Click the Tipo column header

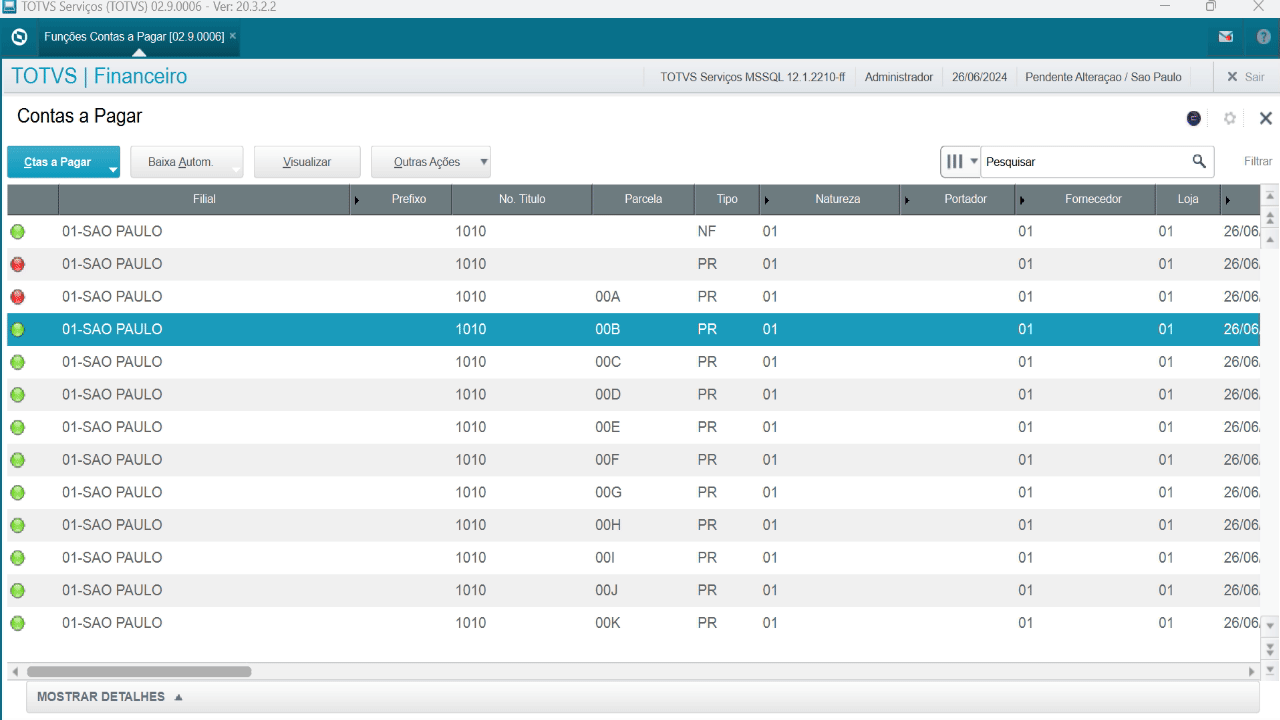point(727,199)
